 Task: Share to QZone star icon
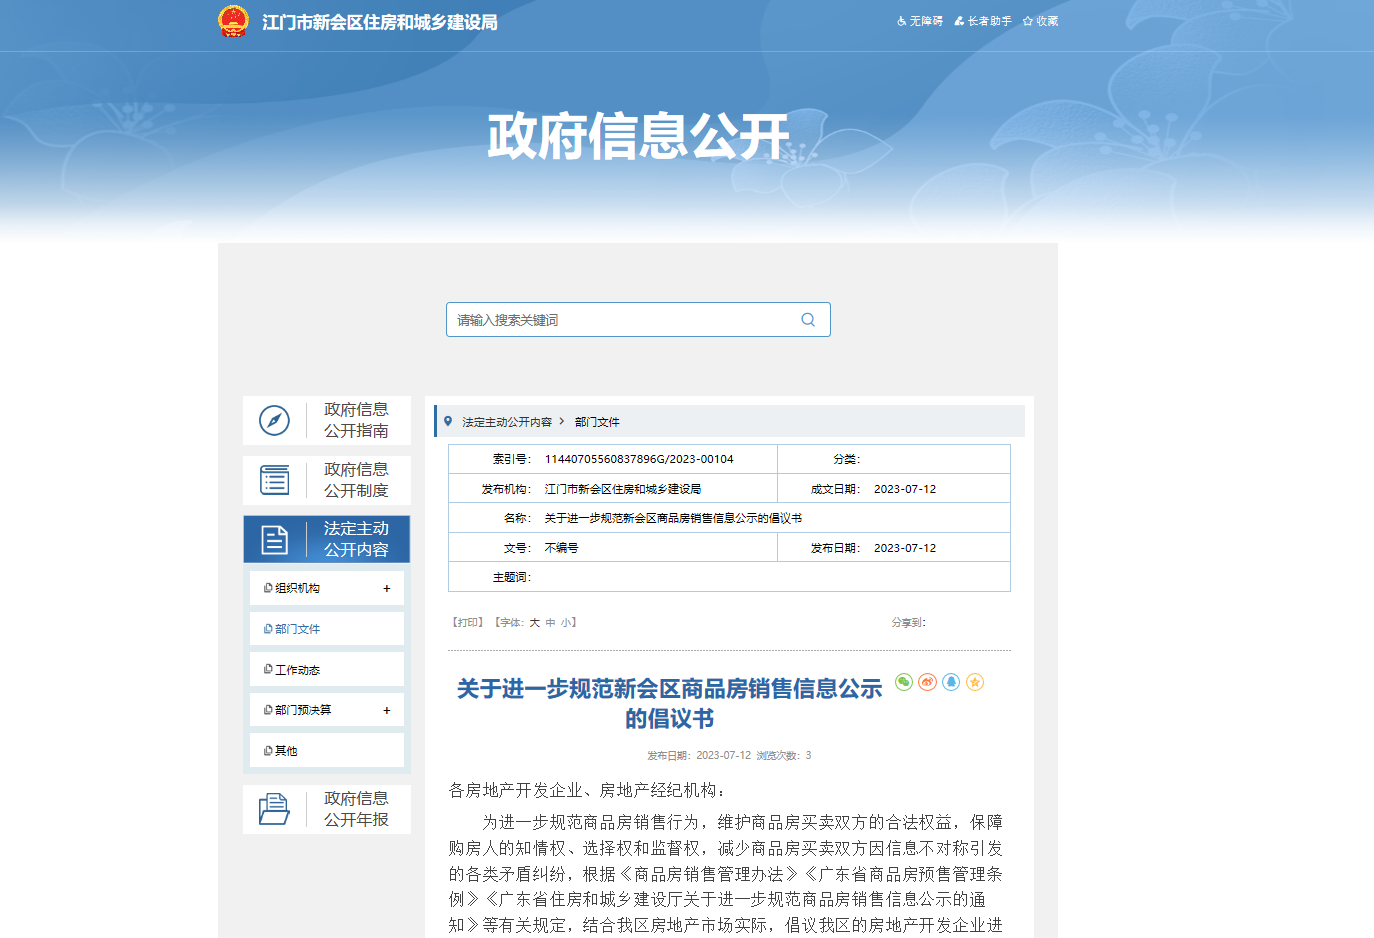pyautogui.click(x=975, y=682)
